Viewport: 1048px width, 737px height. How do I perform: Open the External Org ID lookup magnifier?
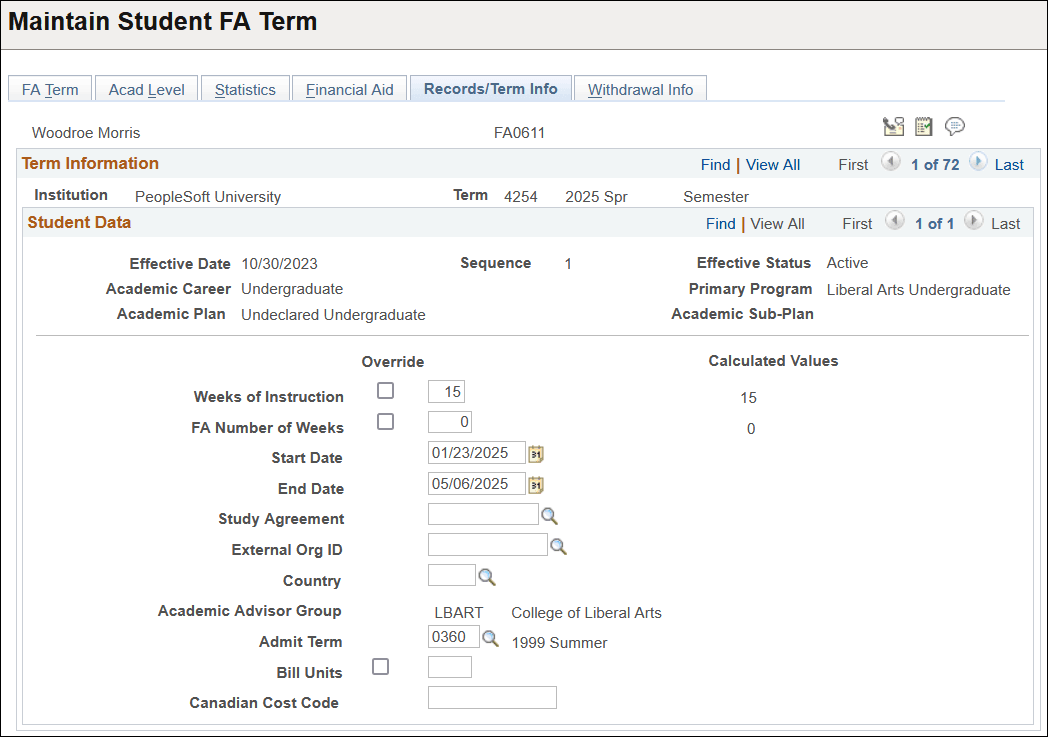pos(558,545)
